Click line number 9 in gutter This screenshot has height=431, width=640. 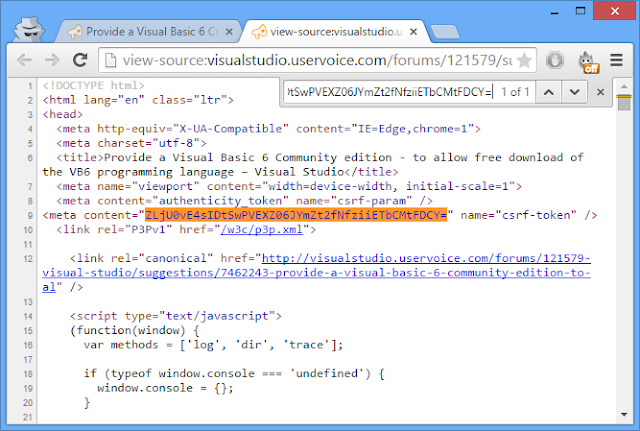click(x=30, y=216)
